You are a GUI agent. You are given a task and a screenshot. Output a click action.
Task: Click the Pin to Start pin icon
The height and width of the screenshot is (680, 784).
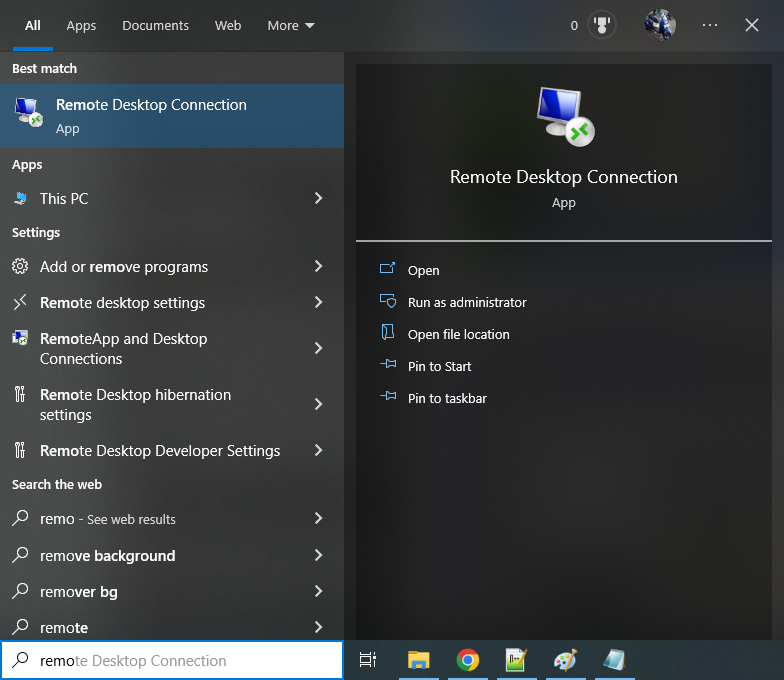pyautogui.click(x=388, y=364)
